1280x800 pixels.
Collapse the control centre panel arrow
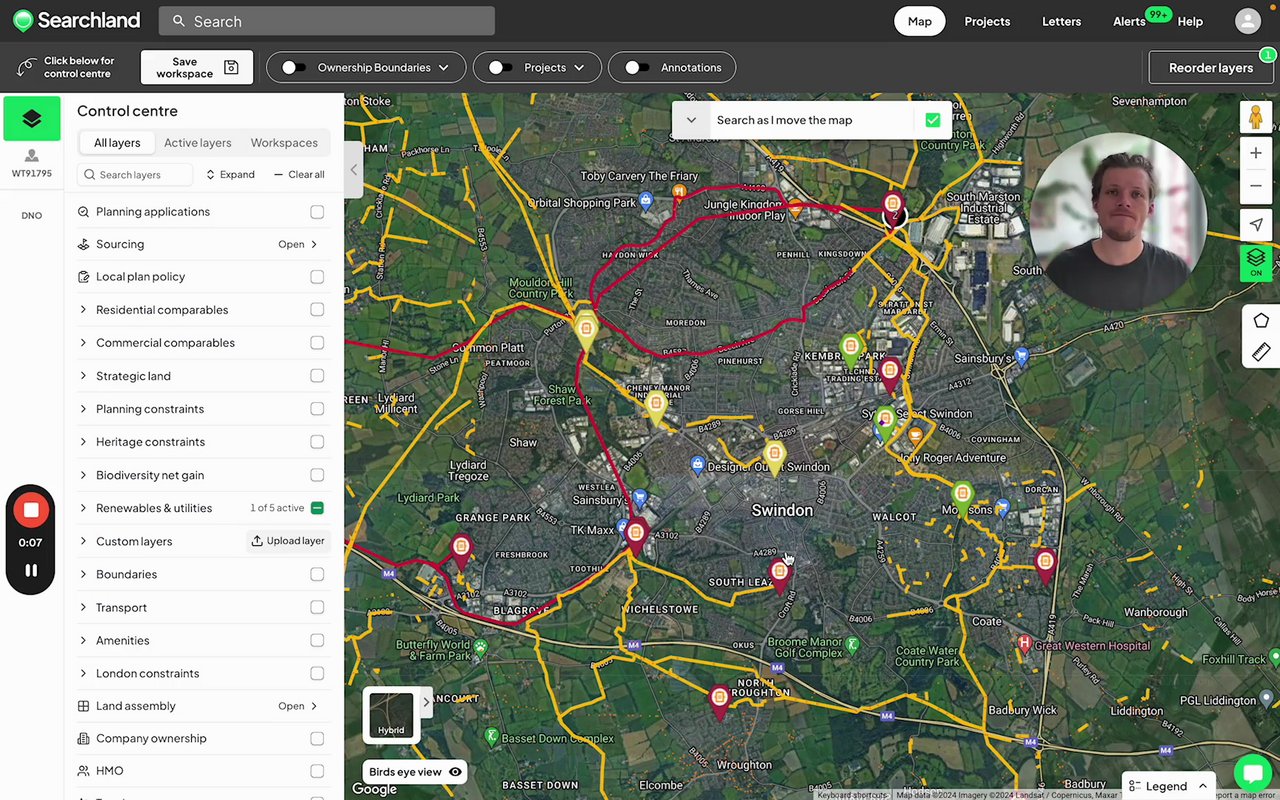pyautogui.click(x=353, y=170)
